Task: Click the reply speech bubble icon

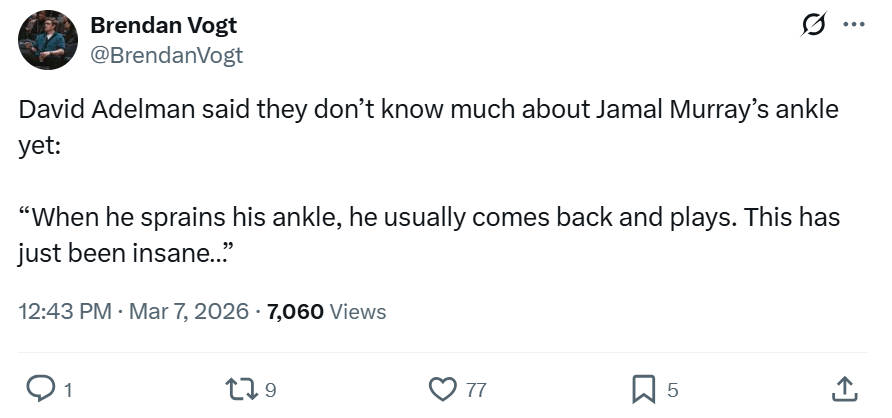Action: coord(39,388)
